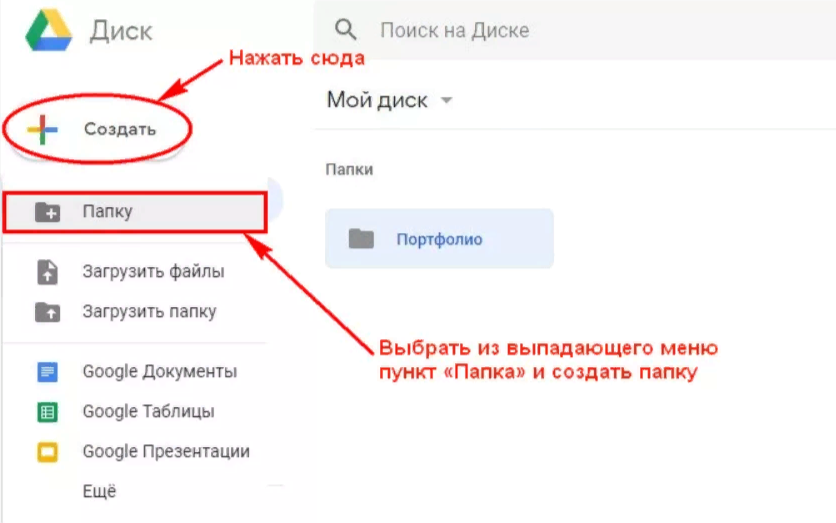The image size is (836, 523).
Task: Click the new folder icon beside Папку
Action: pos(47,212)
